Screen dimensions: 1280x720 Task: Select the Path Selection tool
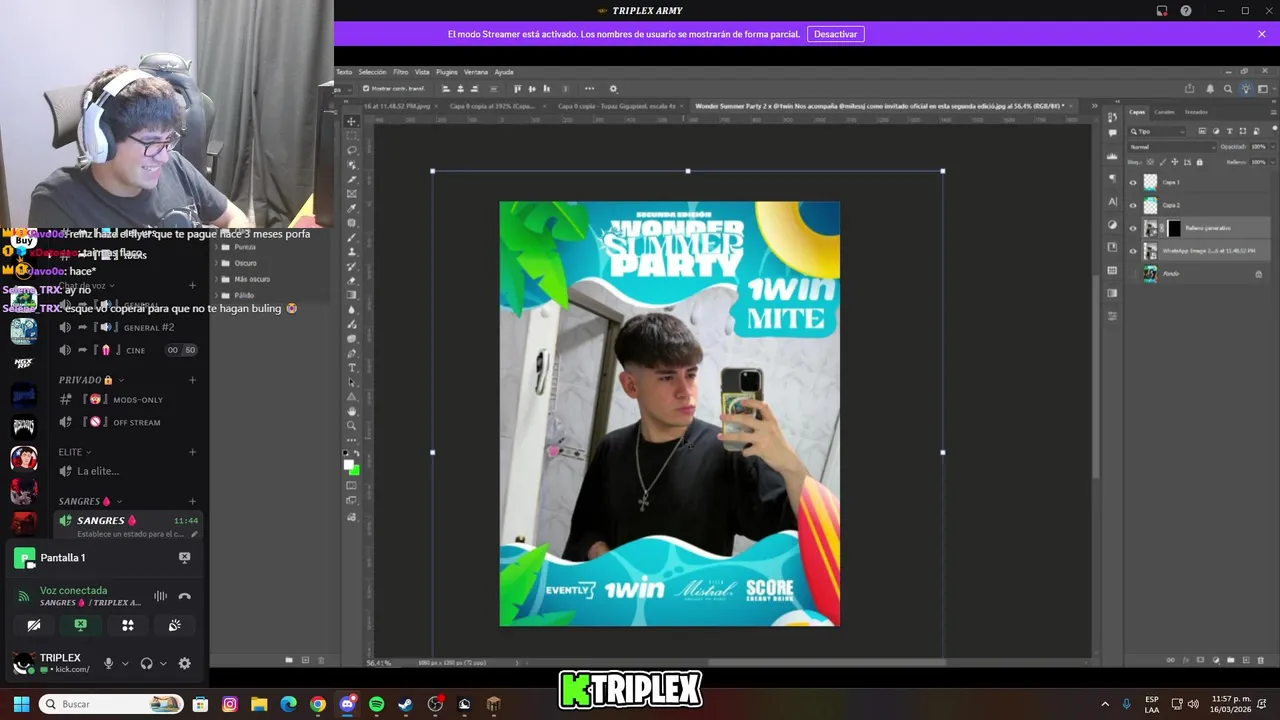tap(351, 382)
